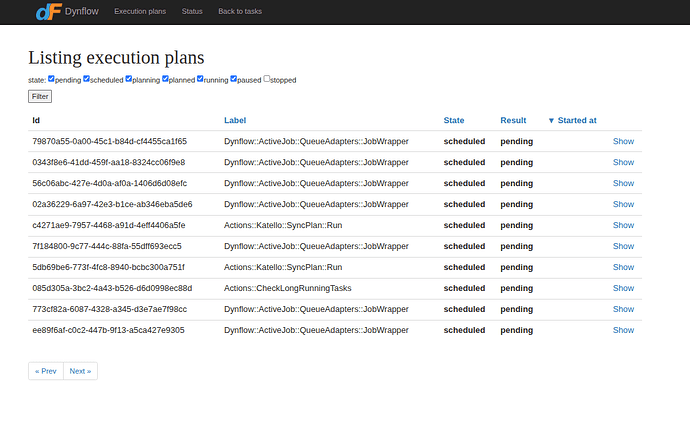Sort by Started at column
This screenshot has width=690, height=428.
tap(576, 120)
